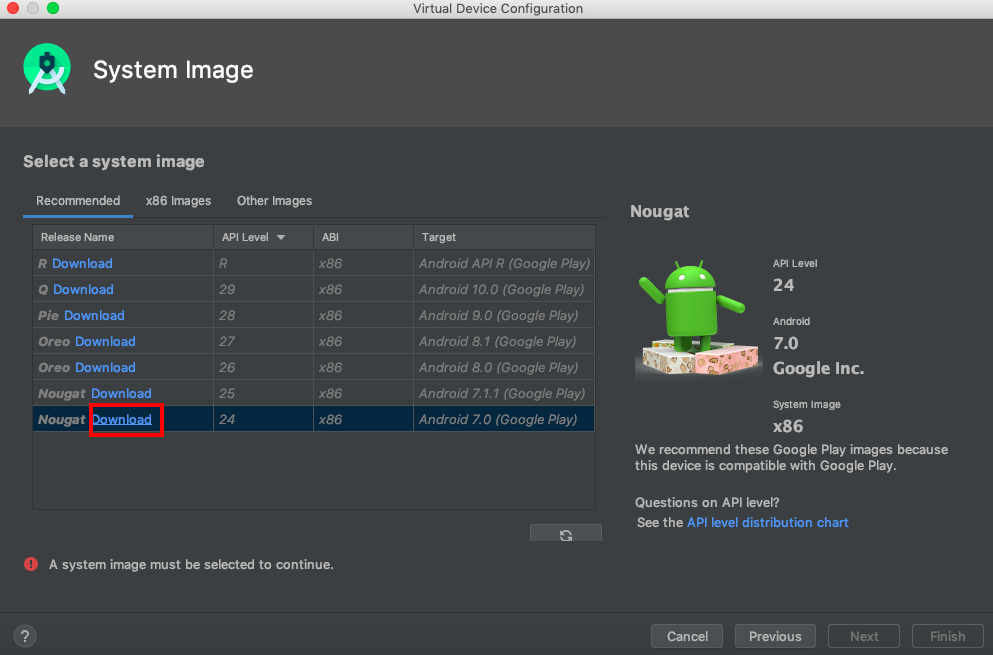Click the Previous button

click(775, 636)
